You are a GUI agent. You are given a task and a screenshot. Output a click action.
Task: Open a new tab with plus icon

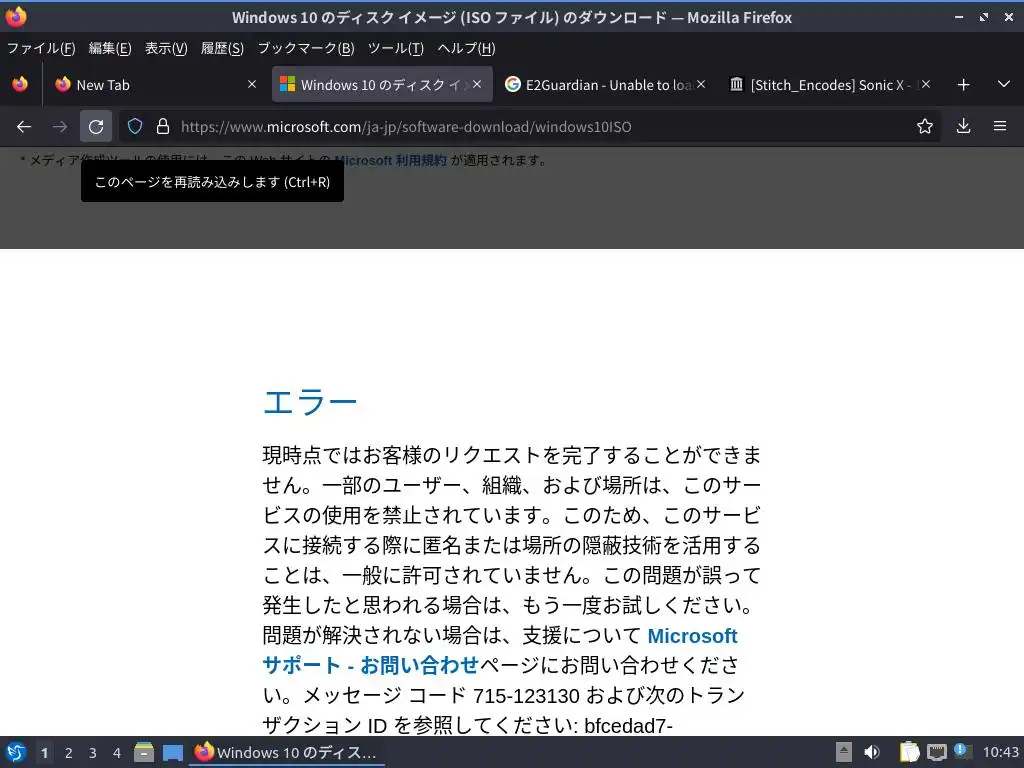[963, 84]
